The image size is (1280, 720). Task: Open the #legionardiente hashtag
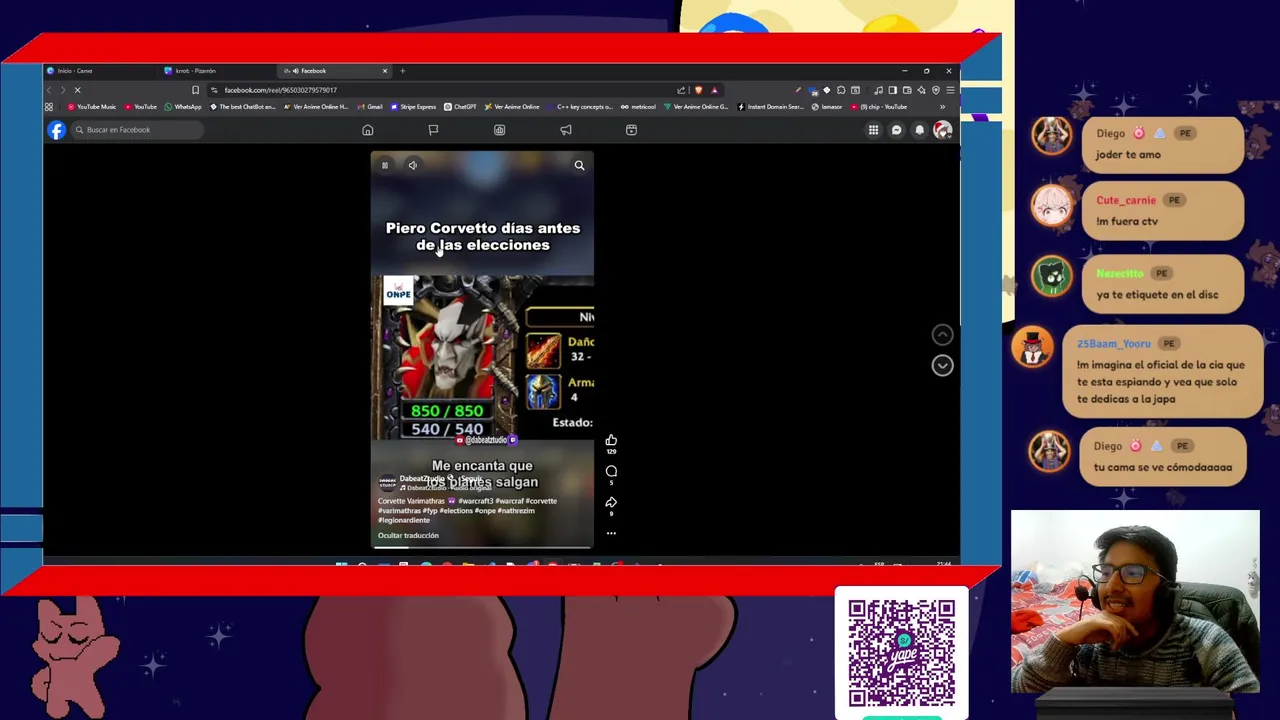point(404,520)
